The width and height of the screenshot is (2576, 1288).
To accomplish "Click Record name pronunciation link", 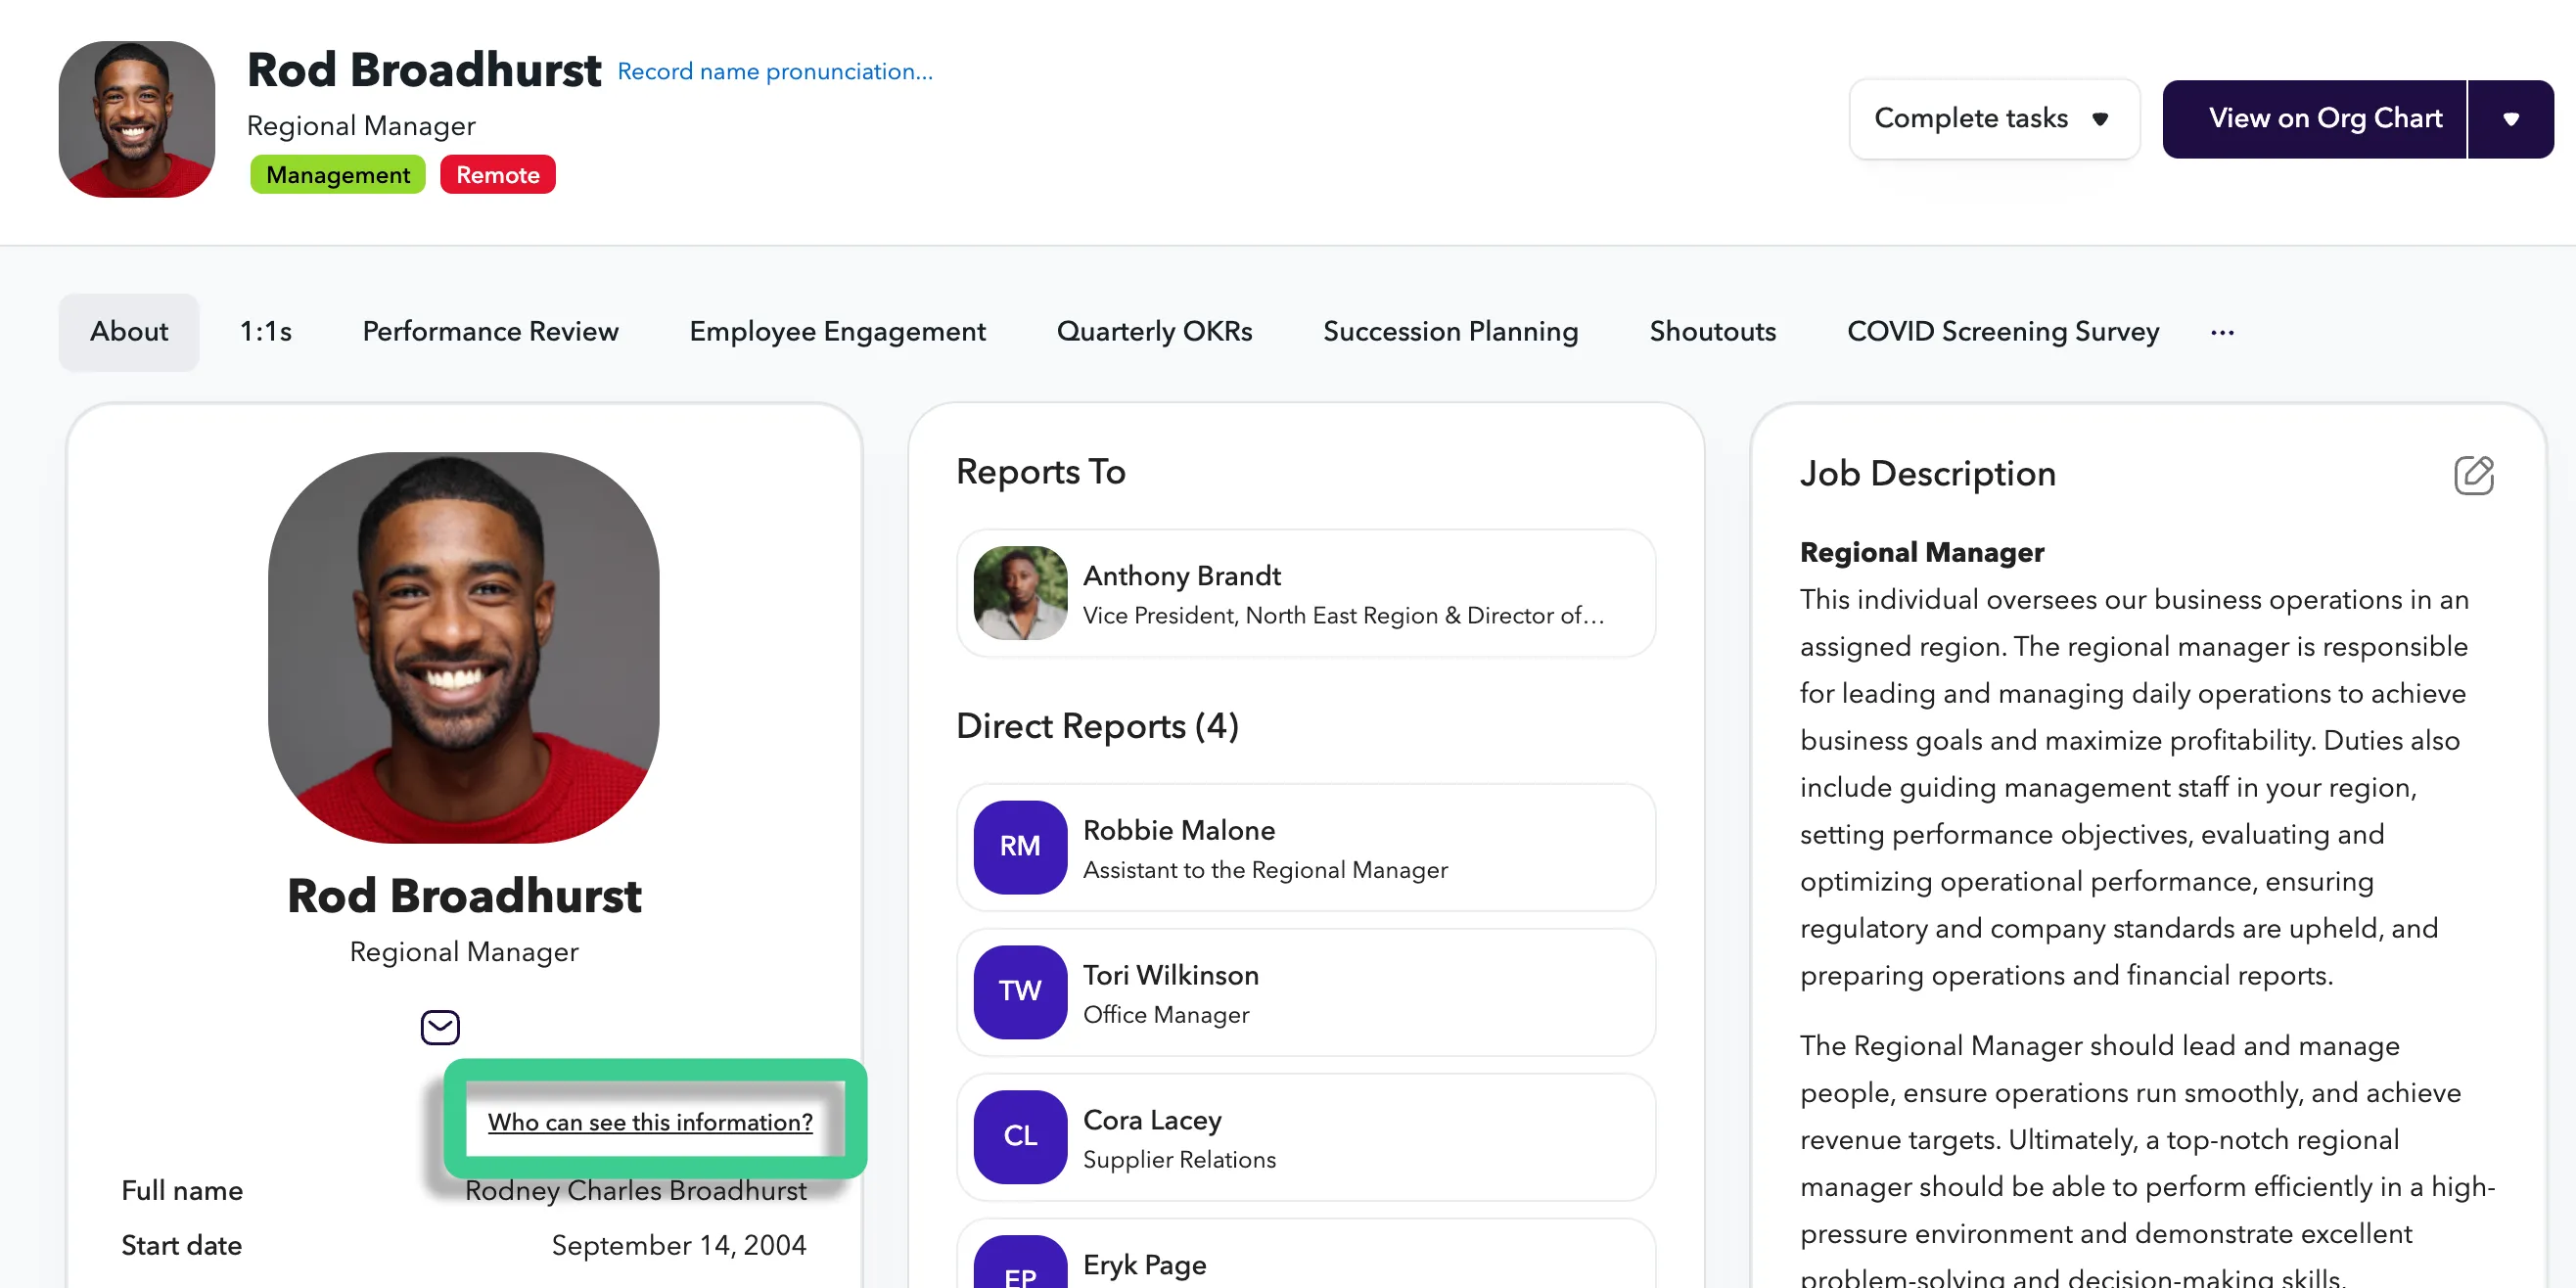I will tap(775, 72).
